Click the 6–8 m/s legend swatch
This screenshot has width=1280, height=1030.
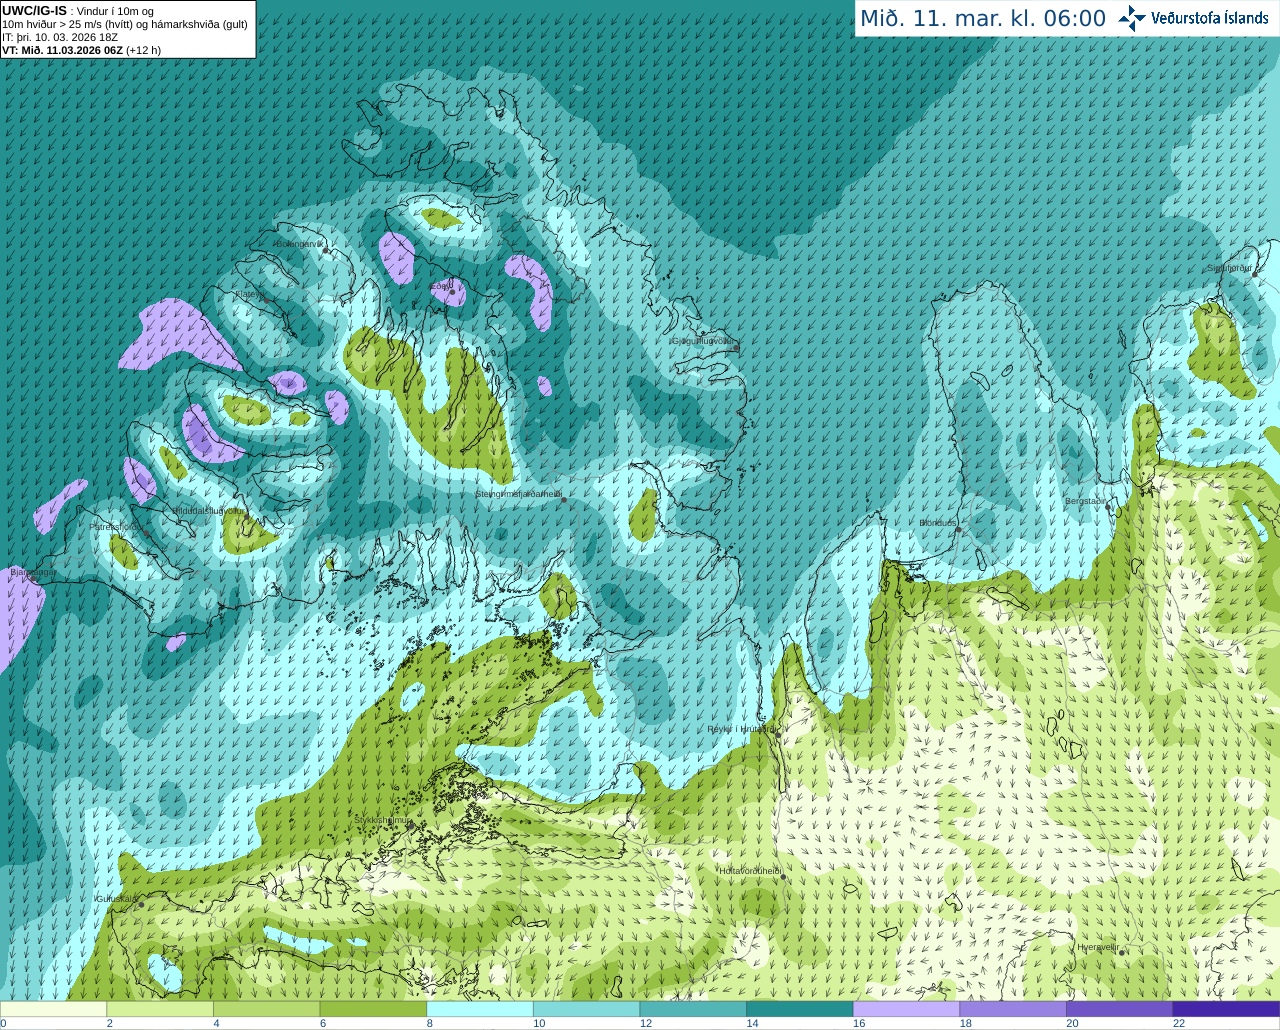coord(373,1008)
